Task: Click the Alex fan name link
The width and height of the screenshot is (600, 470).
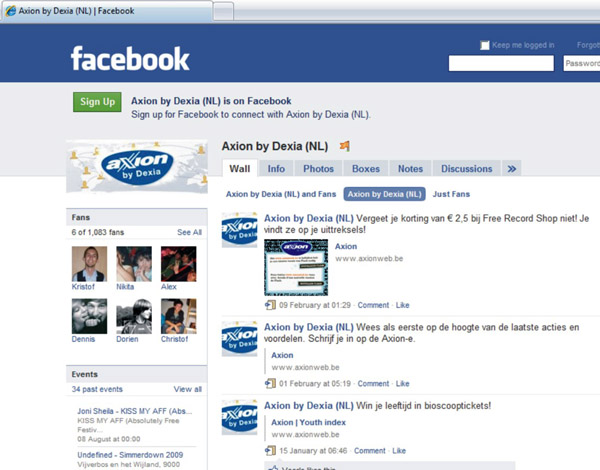Action: click(169, 287)
